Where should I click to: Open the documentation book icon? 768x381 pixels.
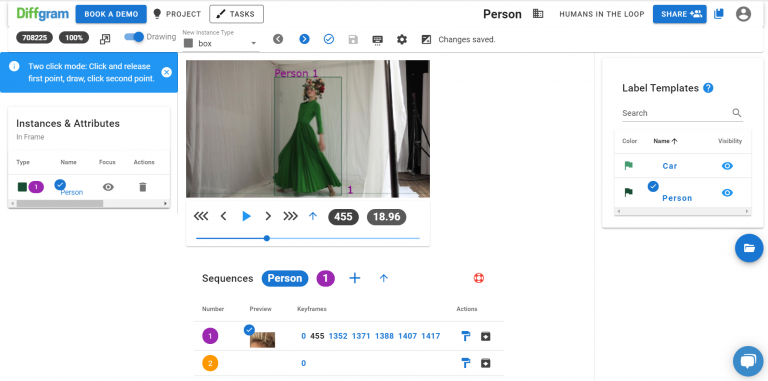coord(719,14)
